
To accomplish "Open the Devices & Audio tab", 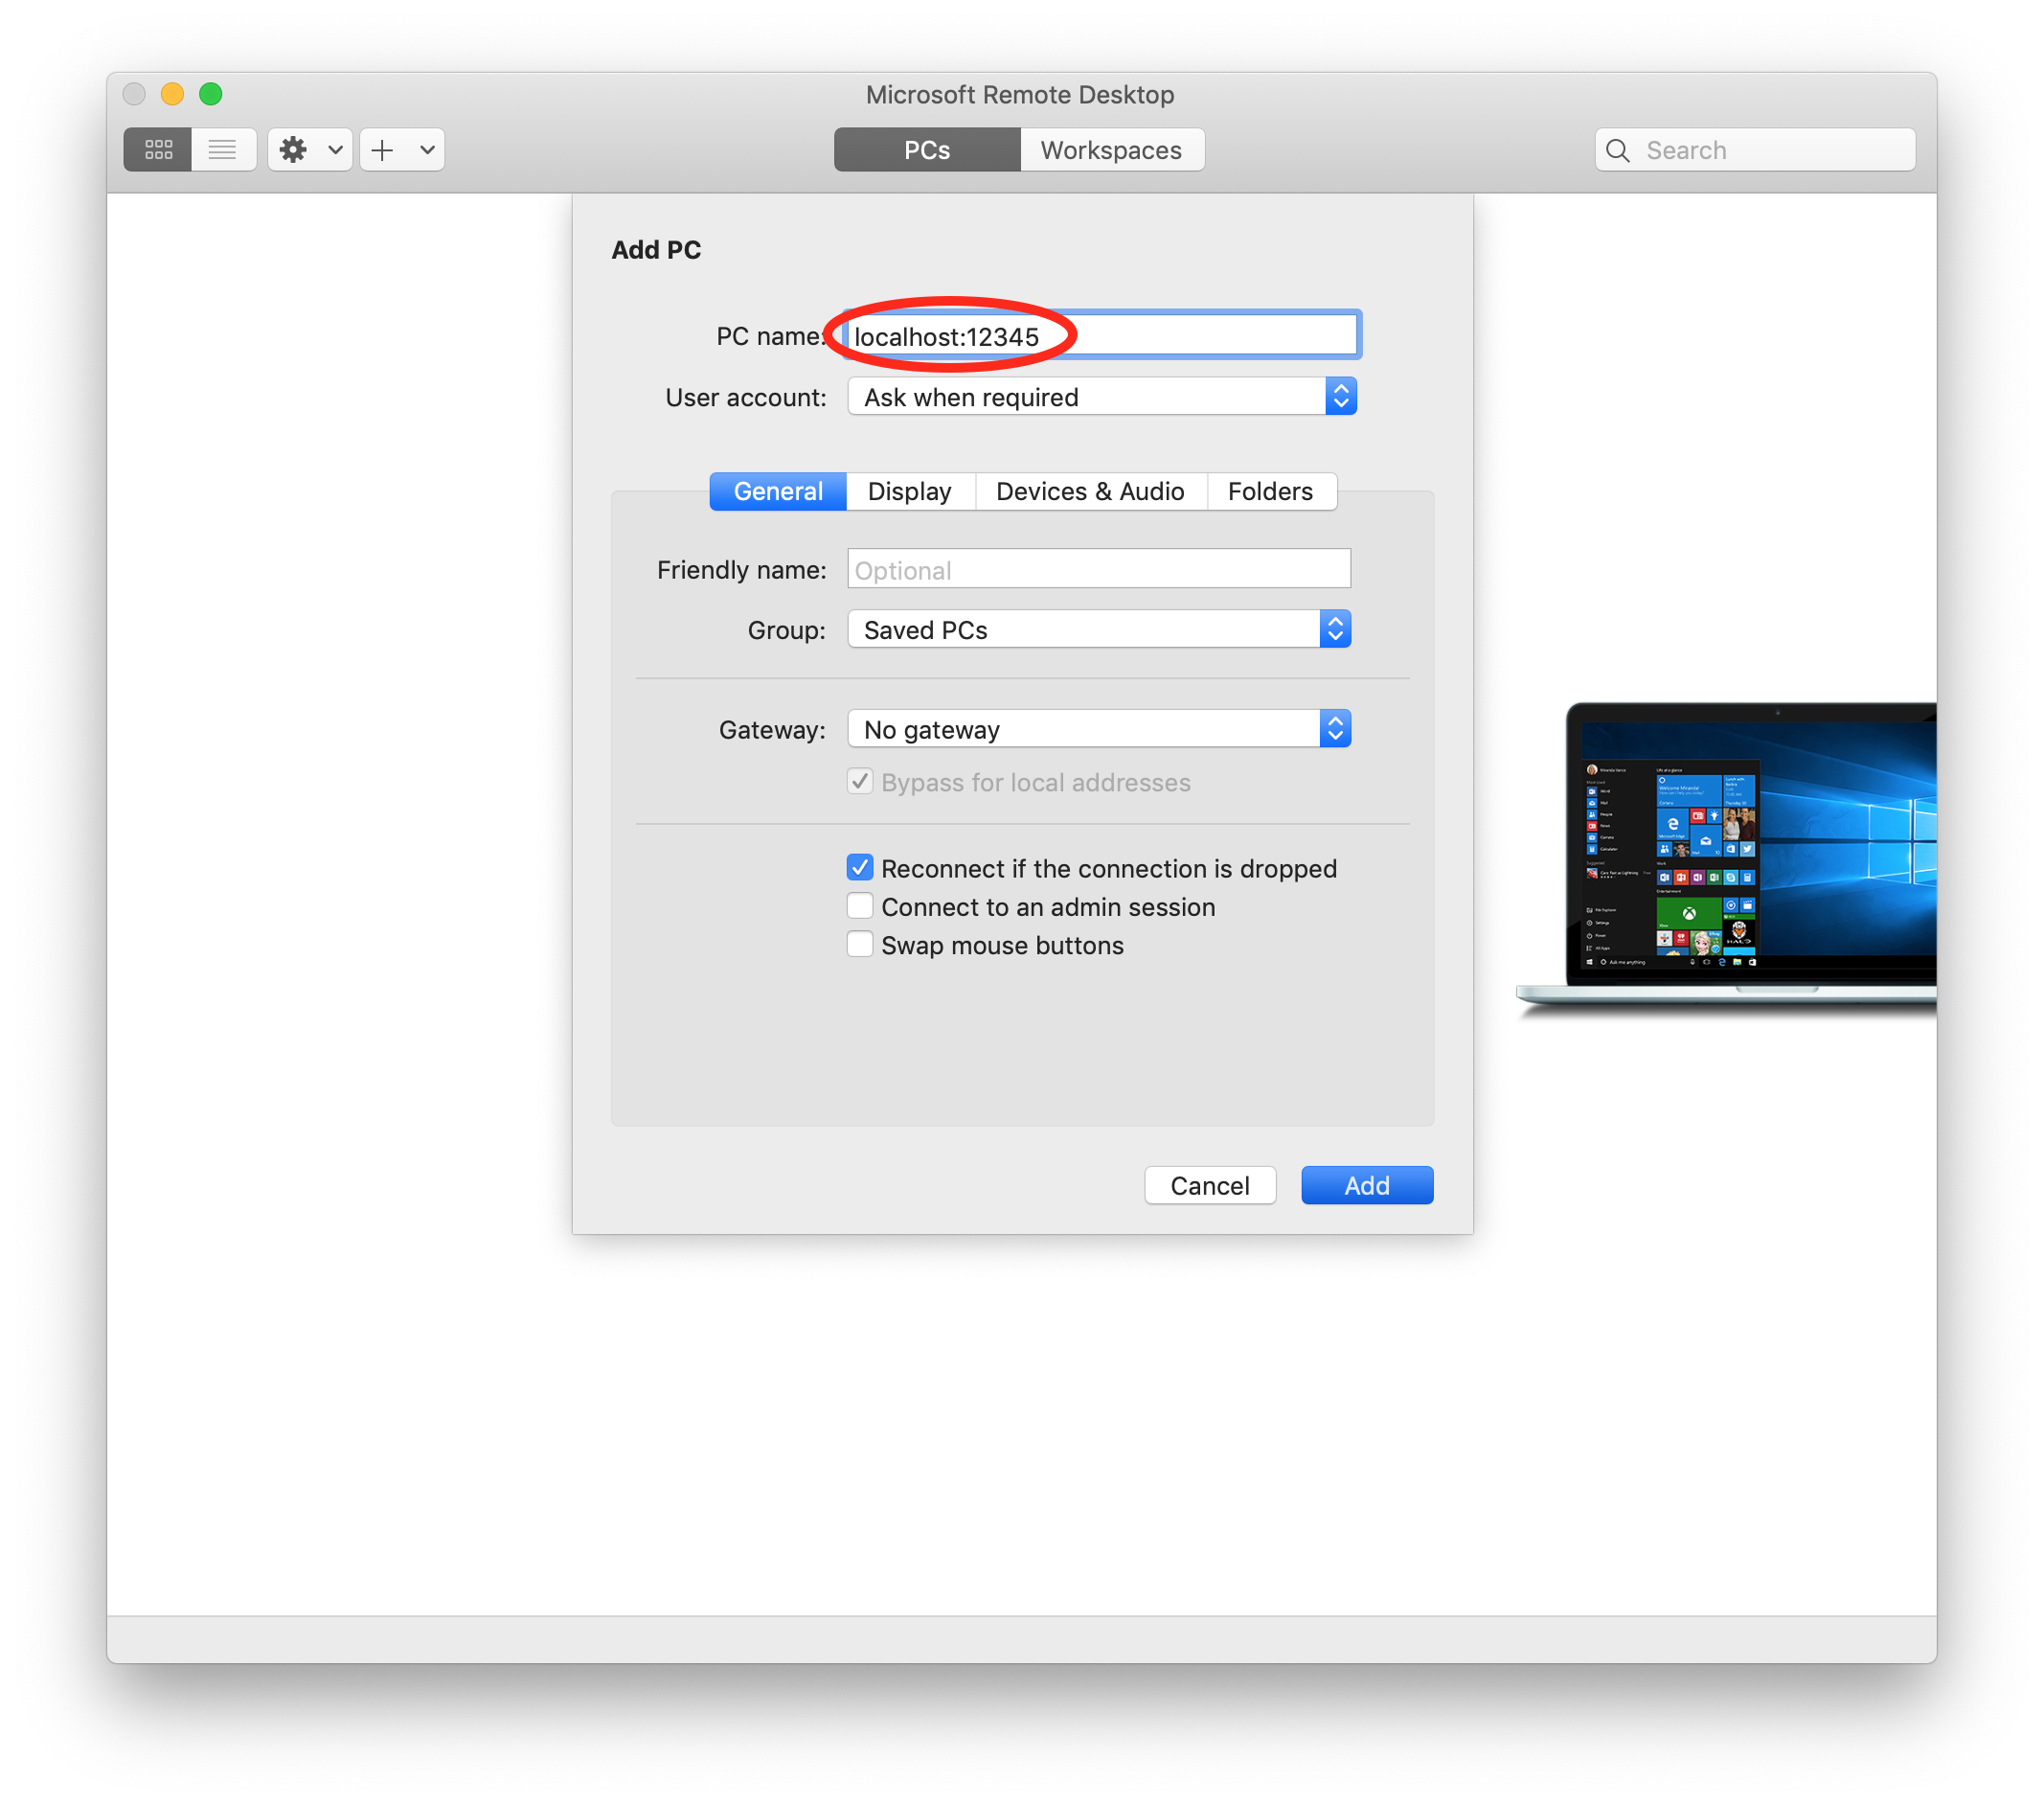I will 1089,491.
